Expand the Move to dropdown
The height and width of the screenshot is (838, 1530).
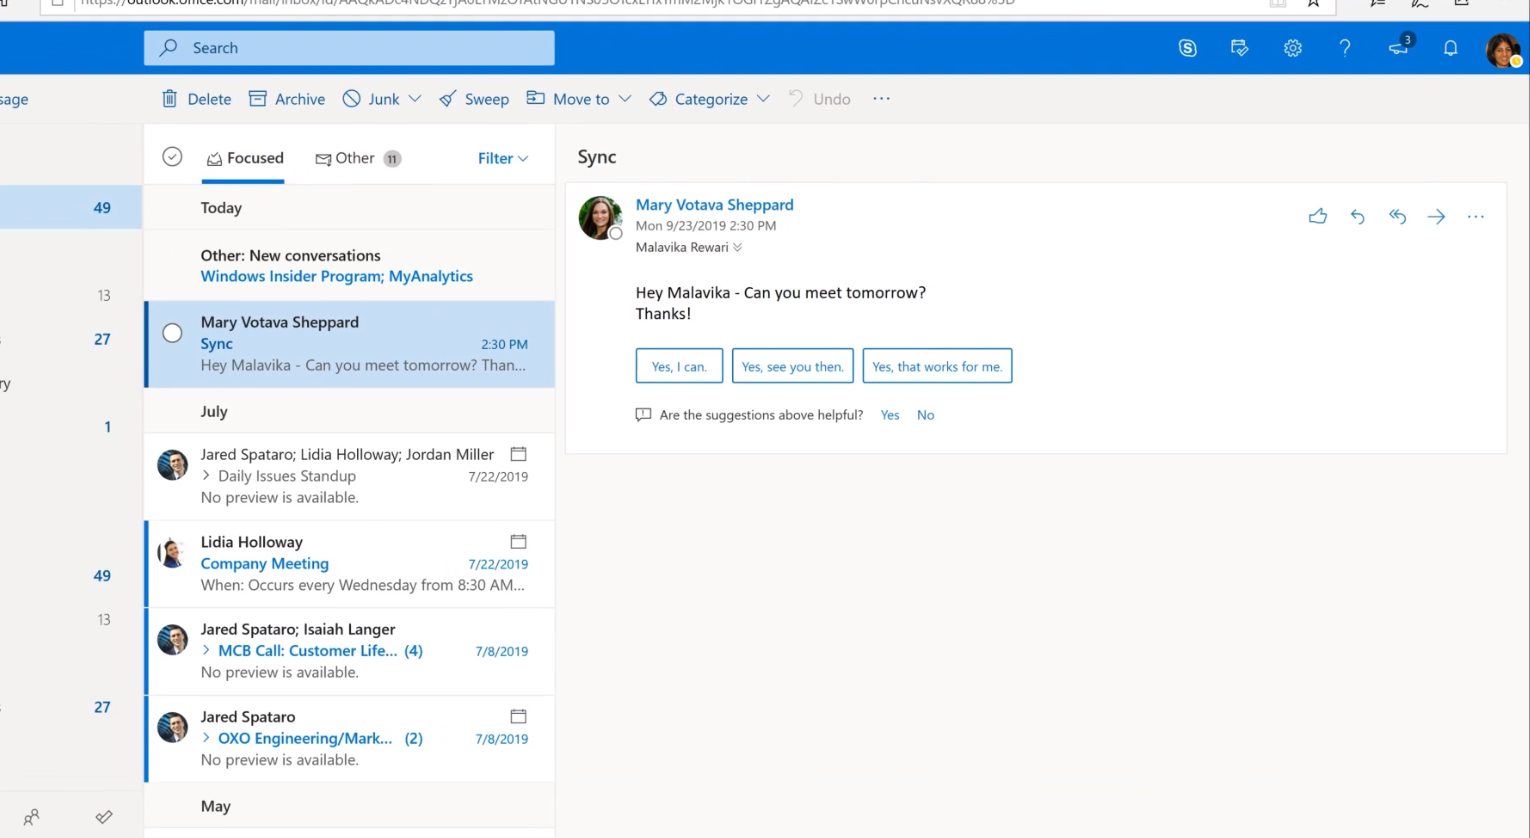pos(625,99)
